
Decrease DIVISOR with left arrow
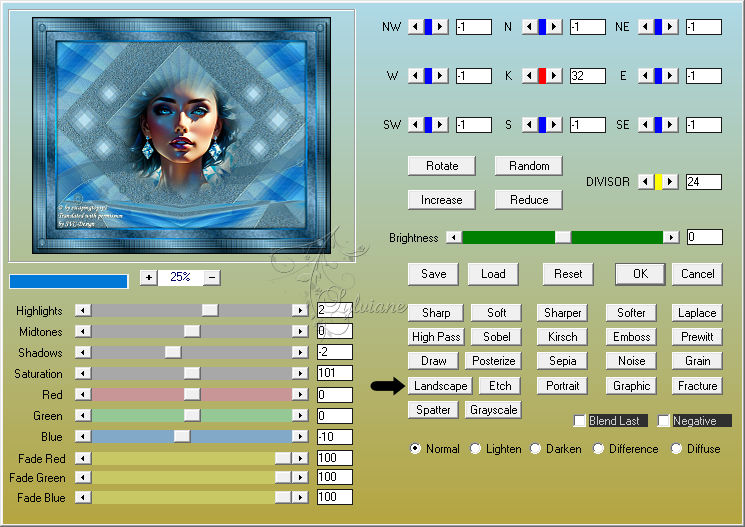pos(646,182)
